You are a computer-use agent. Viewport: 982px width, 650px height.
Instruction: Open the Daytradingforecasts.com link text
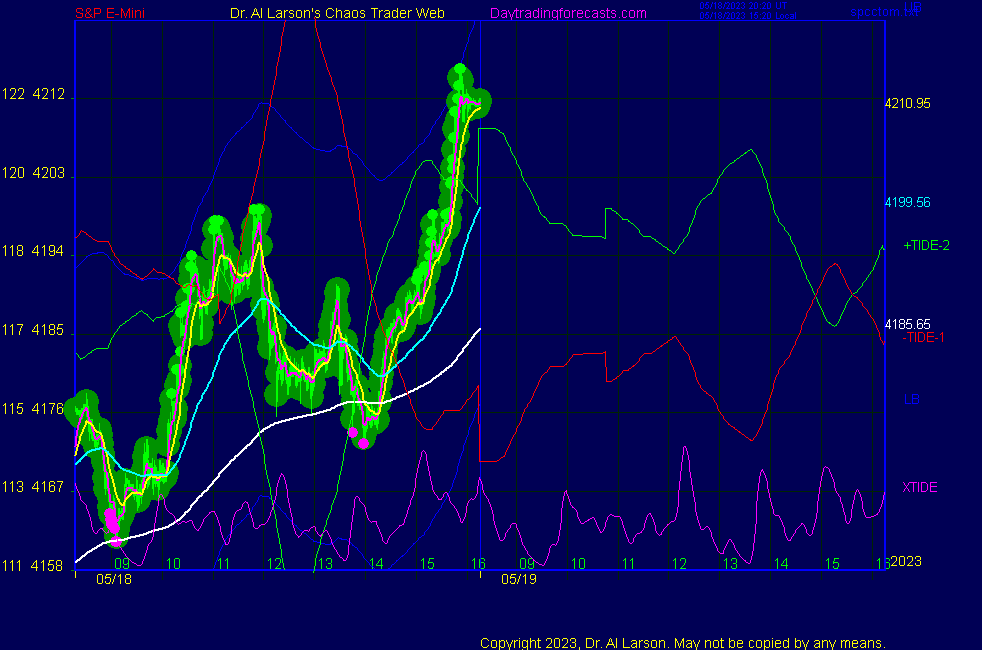(x=568, y=13)
